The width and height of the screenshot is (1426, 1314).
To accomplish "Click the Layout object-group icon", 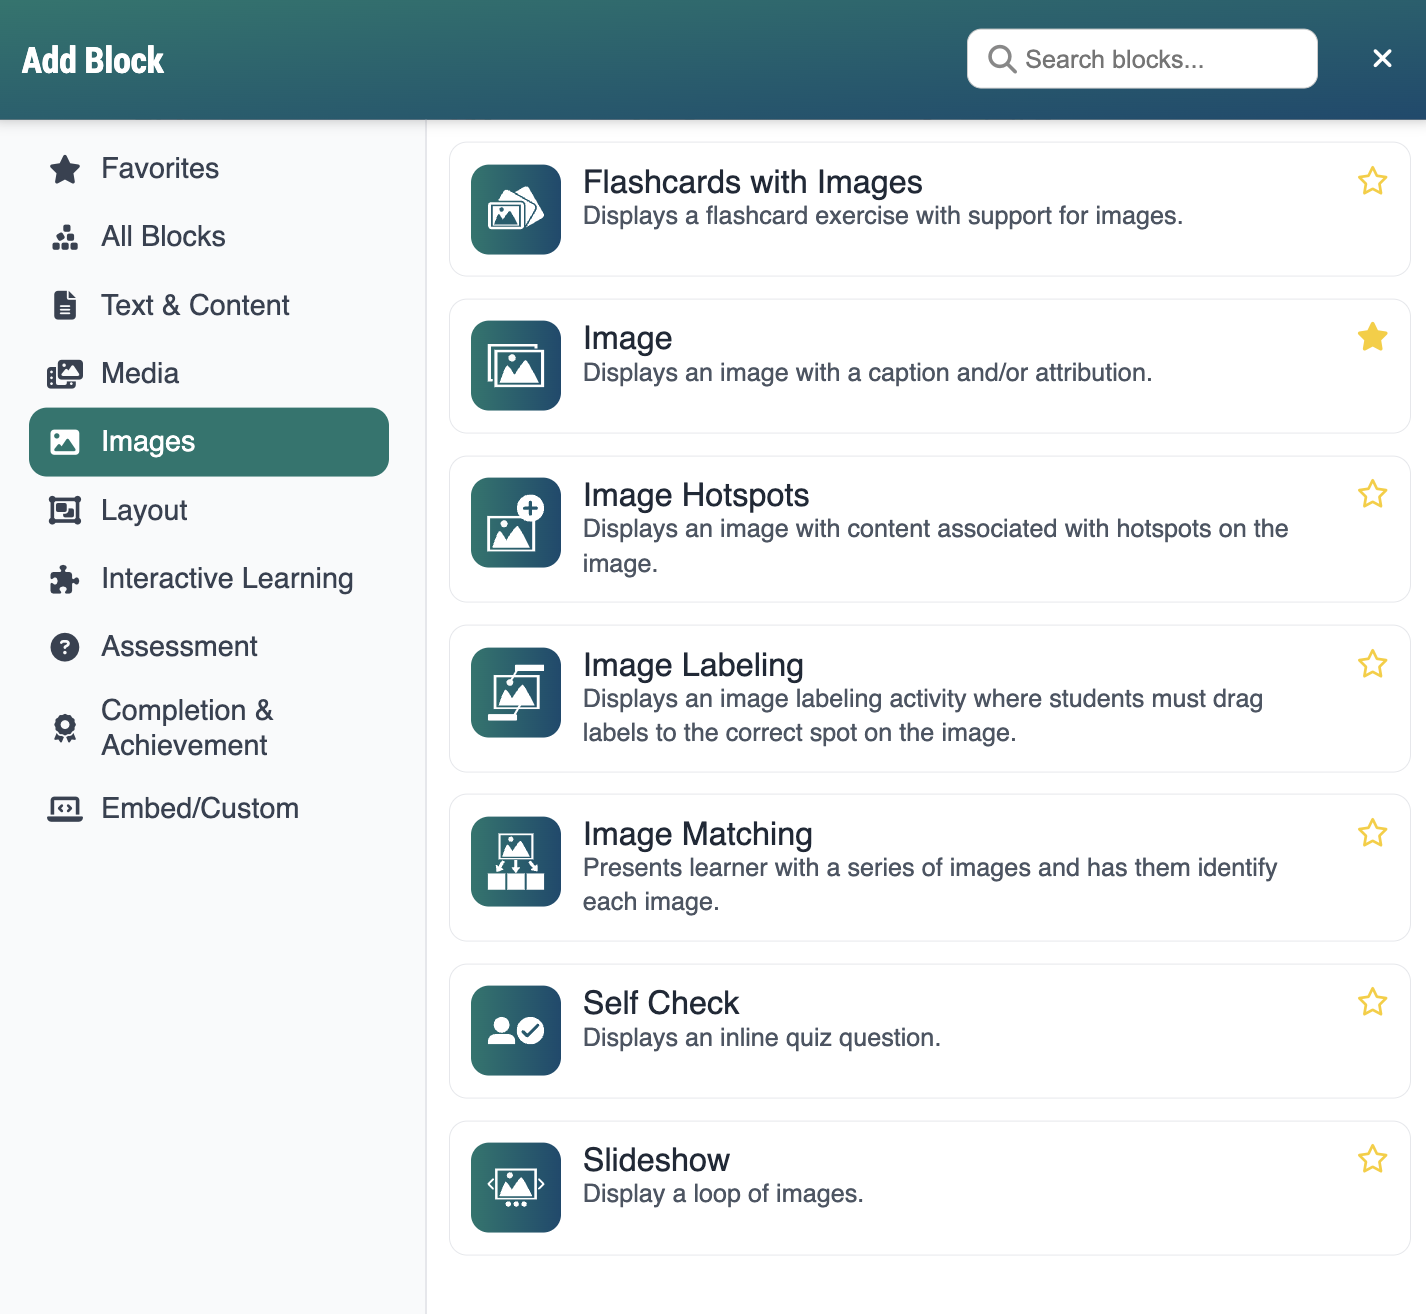I will (65, 511).
